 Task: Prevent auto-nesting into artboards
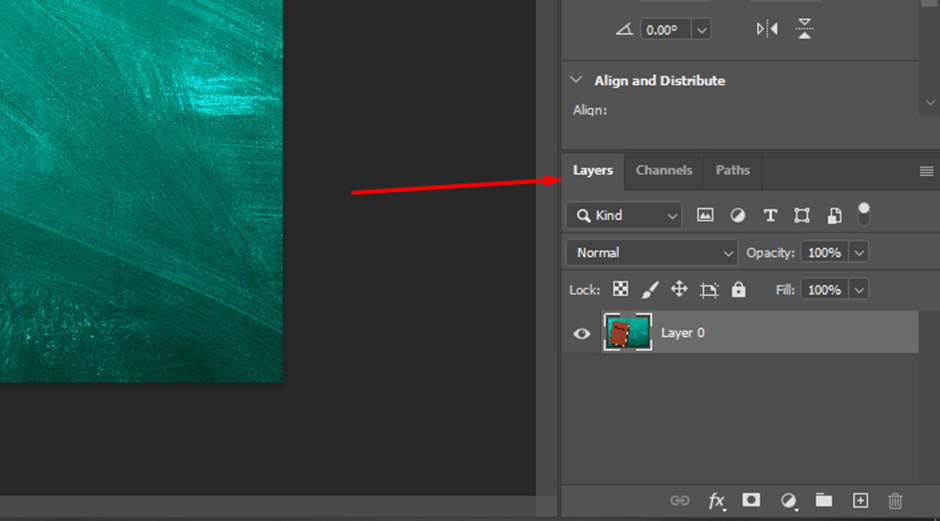[709, 290]
